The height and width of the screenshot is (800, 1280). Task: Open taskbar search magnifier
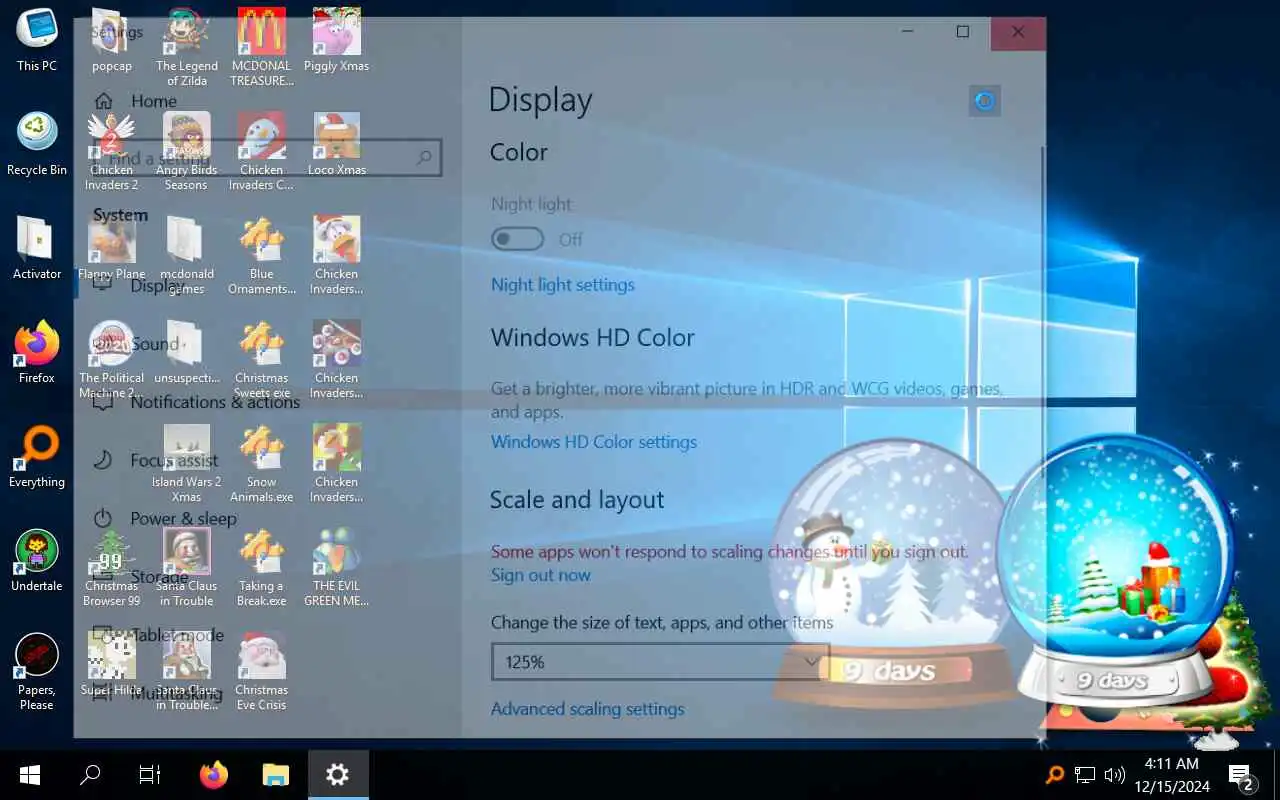point(90,774)
